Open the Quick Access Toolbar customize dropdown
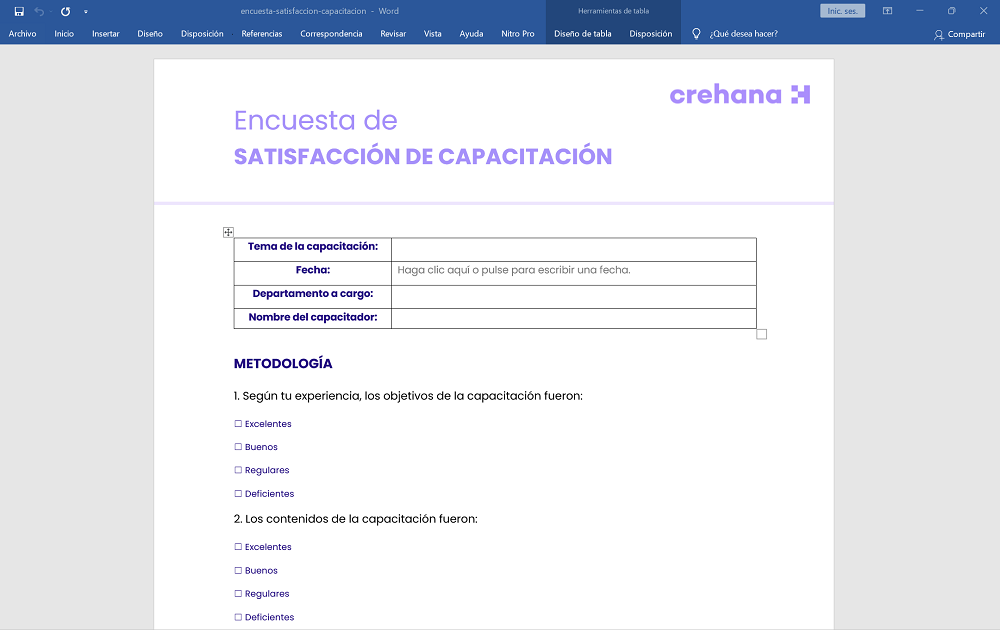The height and width of the screenshot is (630, 1000). point(86,12)
